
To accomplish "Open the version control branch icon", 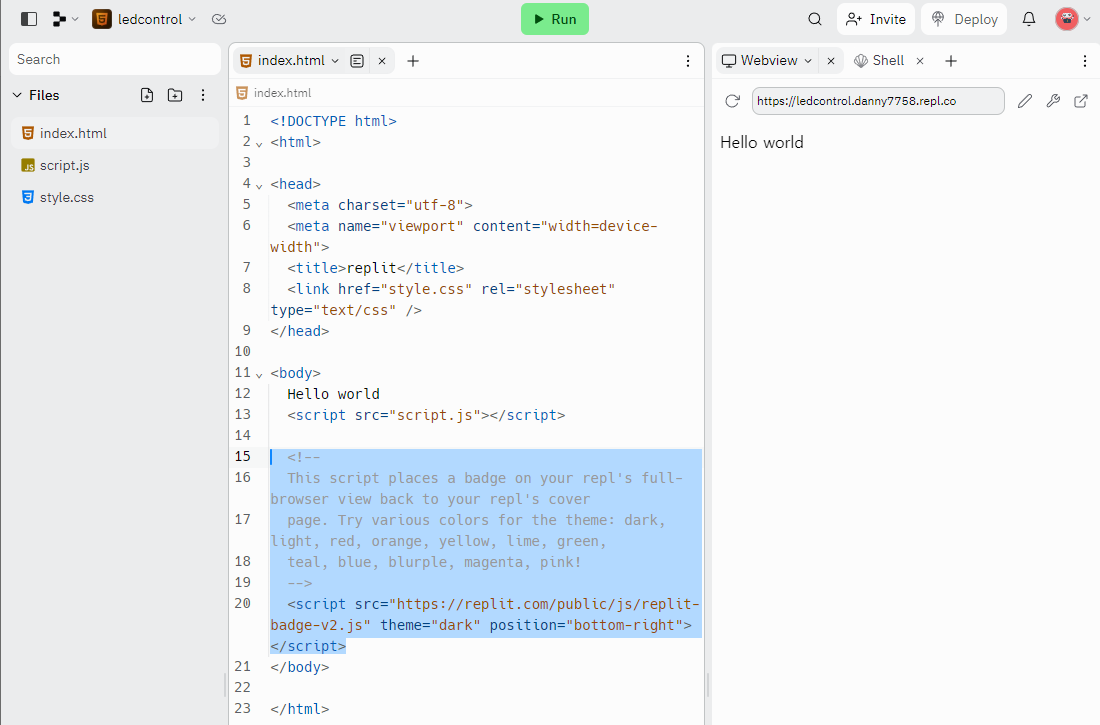I will (x=60, y=19).
